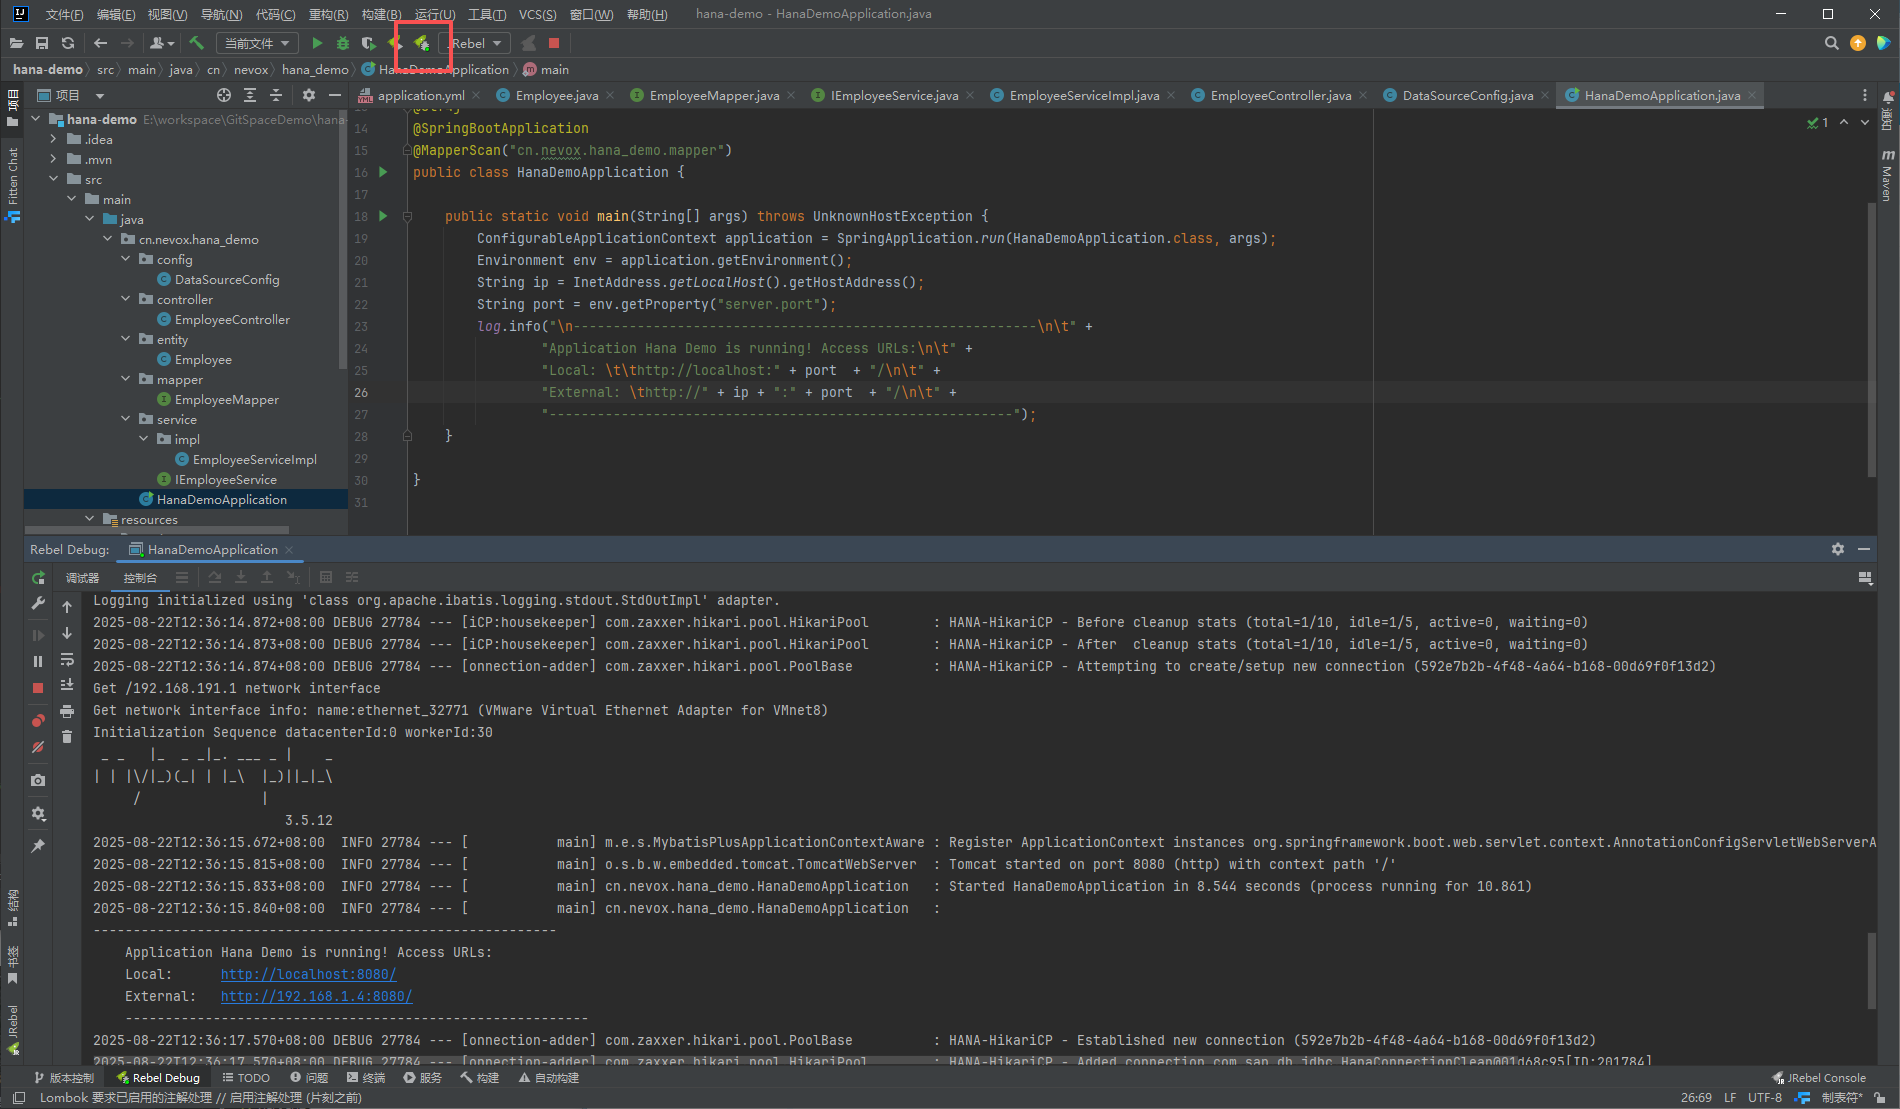Viewport: 1900px width, 1109px height.
Task: Open the Rebel configuration dropdown
Action: tap(476, 43)
